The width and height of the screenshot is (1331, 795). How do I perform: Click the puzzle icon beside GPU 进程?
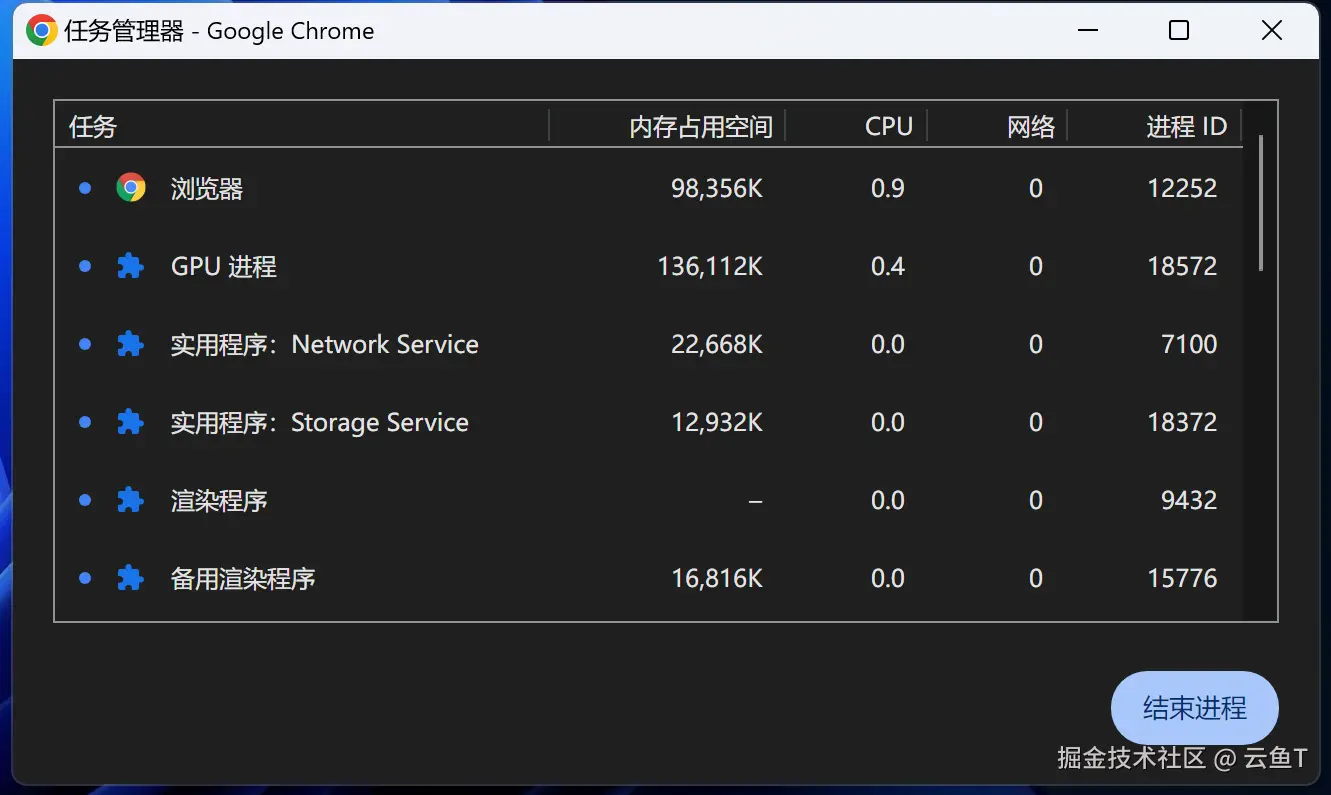click(130, 266)
